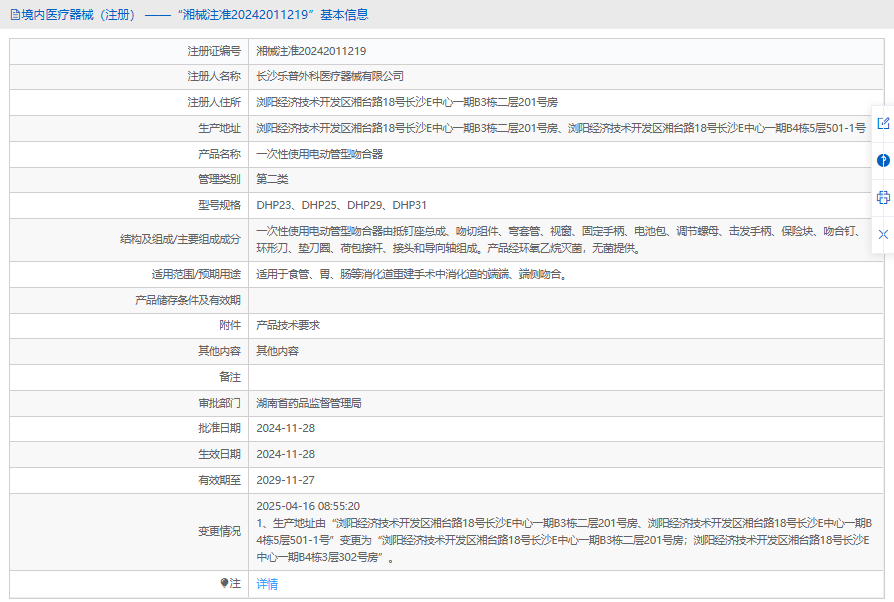Open the help question-mark icon
The height and width of the screenshot is (602, 894).
point(883,160)
